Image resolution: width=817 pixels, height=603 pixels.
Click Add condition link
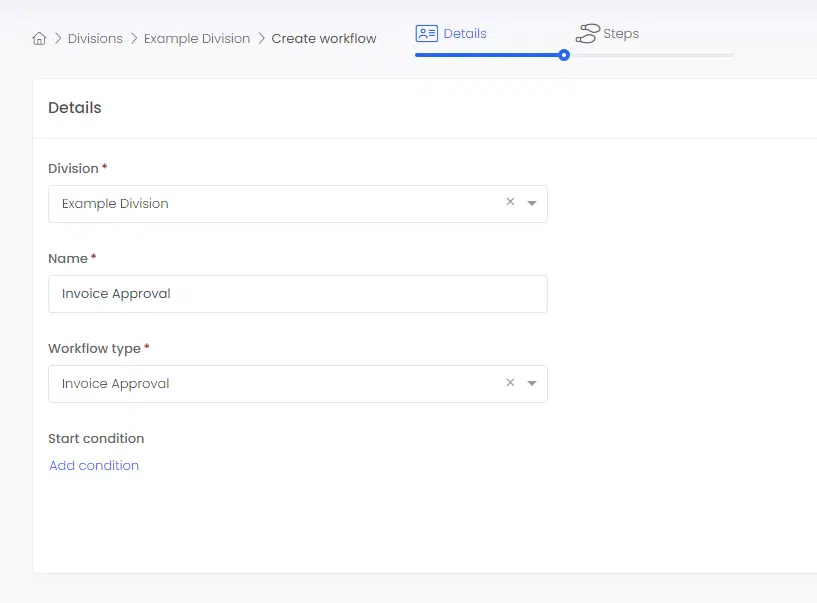pyautogui.click(x=94, y=465)
